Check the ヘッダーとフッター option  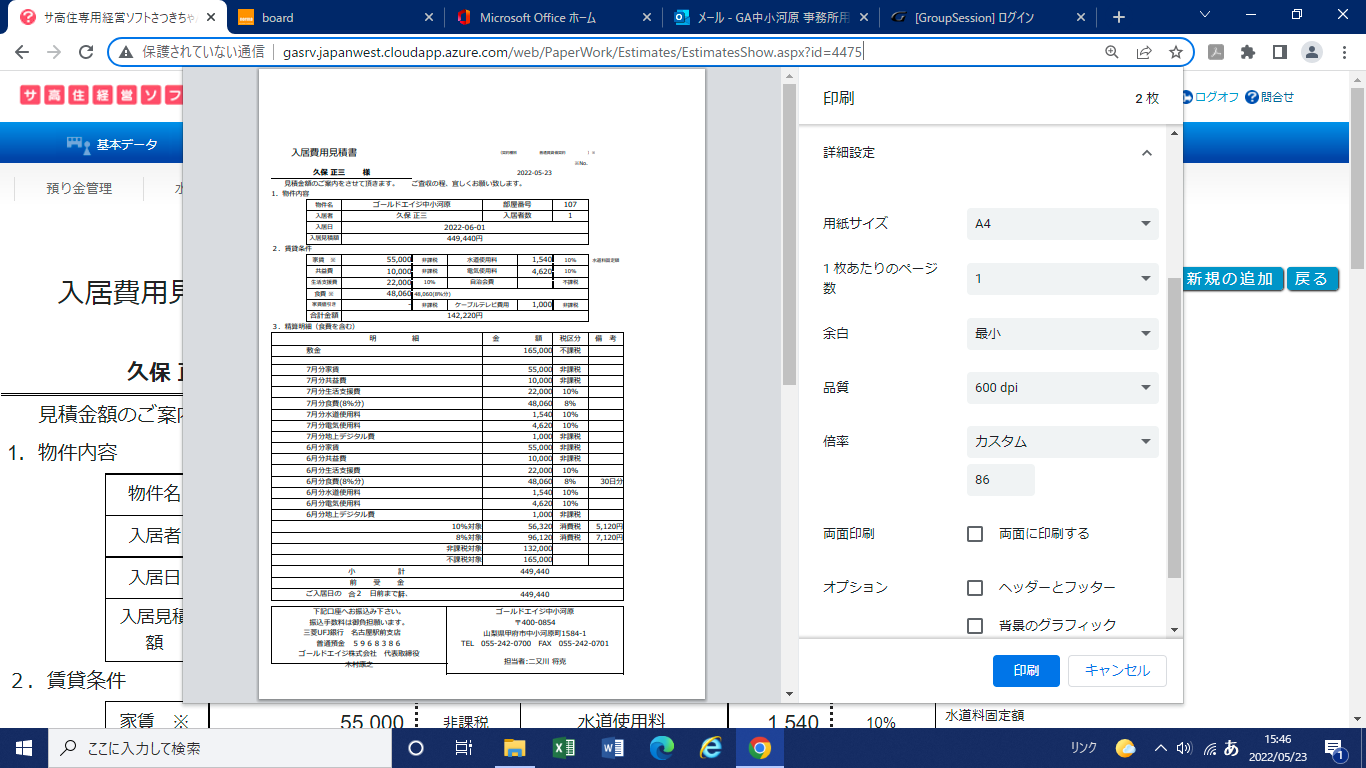click(975, 588)
